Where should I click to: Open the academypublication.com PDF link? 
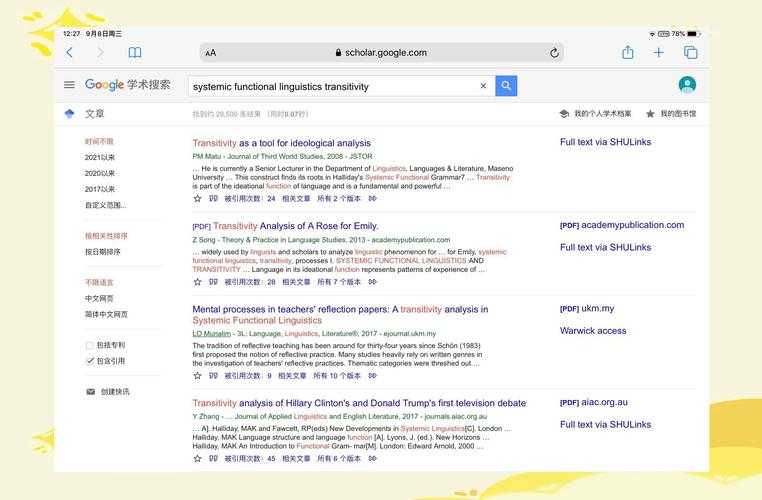(622, 225)
